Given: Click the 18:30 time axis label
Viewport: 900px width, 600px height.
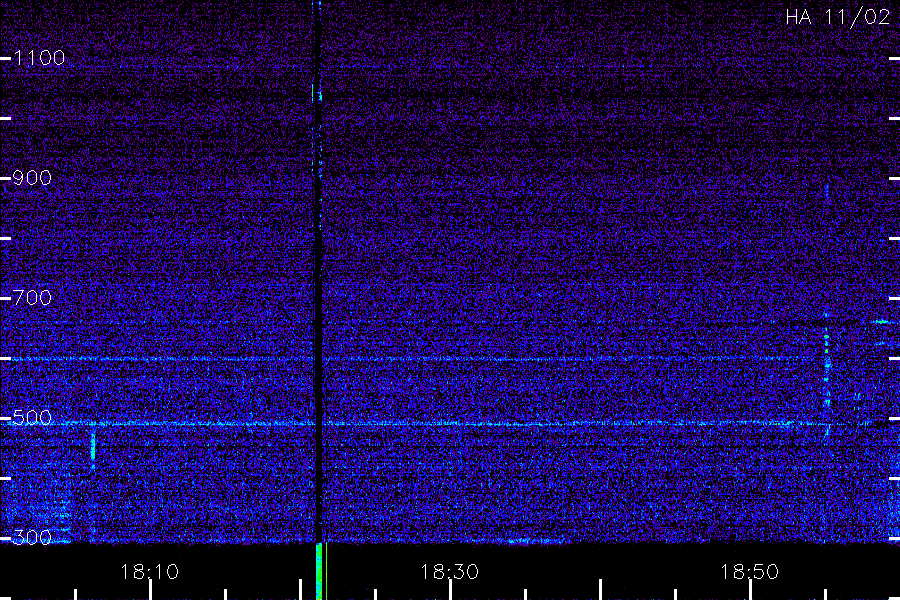Looking at the screenshot, I should pos(449,572).
